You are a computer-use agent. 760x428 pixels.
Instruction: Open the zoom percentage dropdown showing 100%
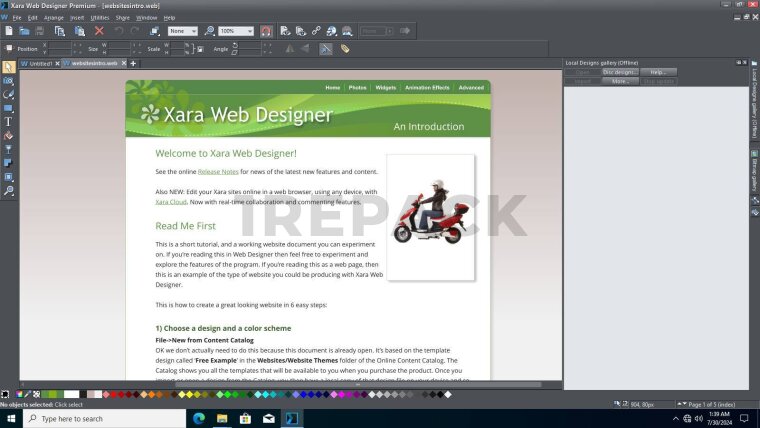(x=236, y=31)
